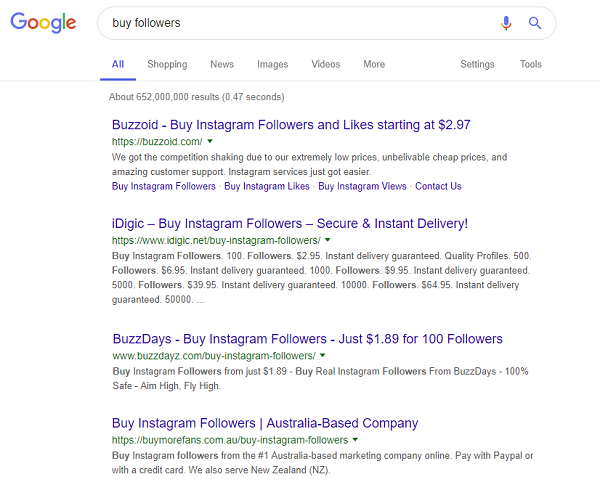
Task: Open the Videos tab
Action: 326,64
